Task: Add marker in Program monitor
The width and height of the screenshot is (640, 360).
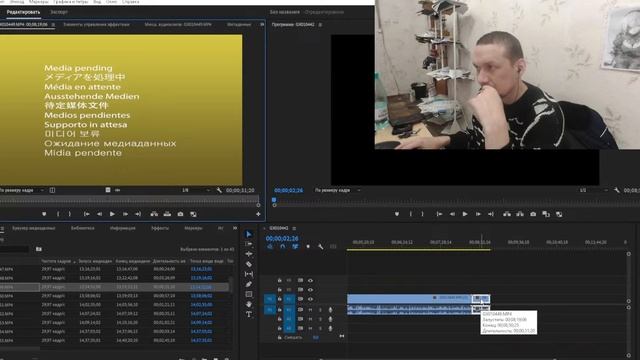Action: pyautogui.click(x=397, y=214)
